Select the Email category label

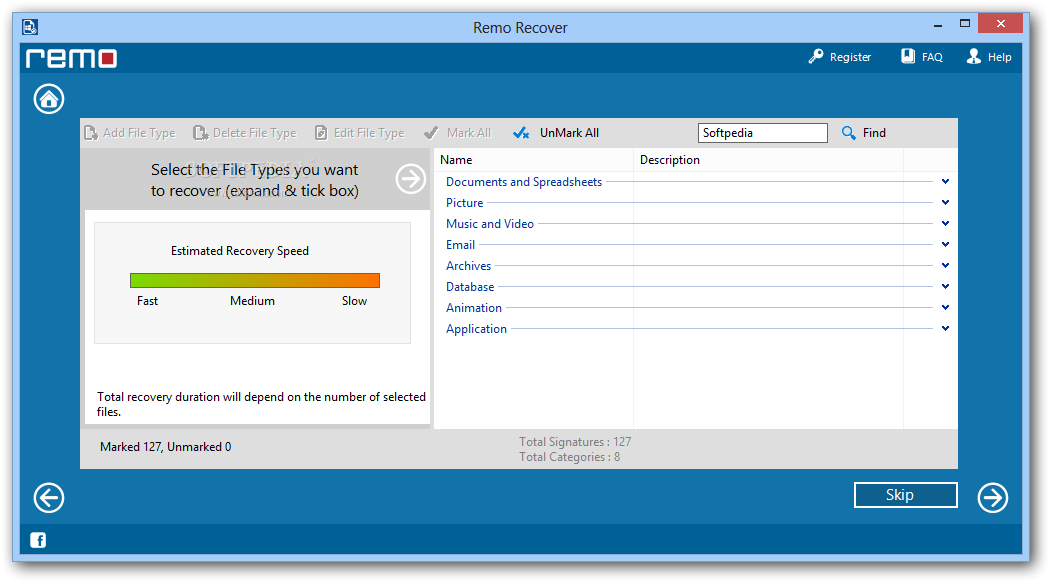(x=461, y=245)
